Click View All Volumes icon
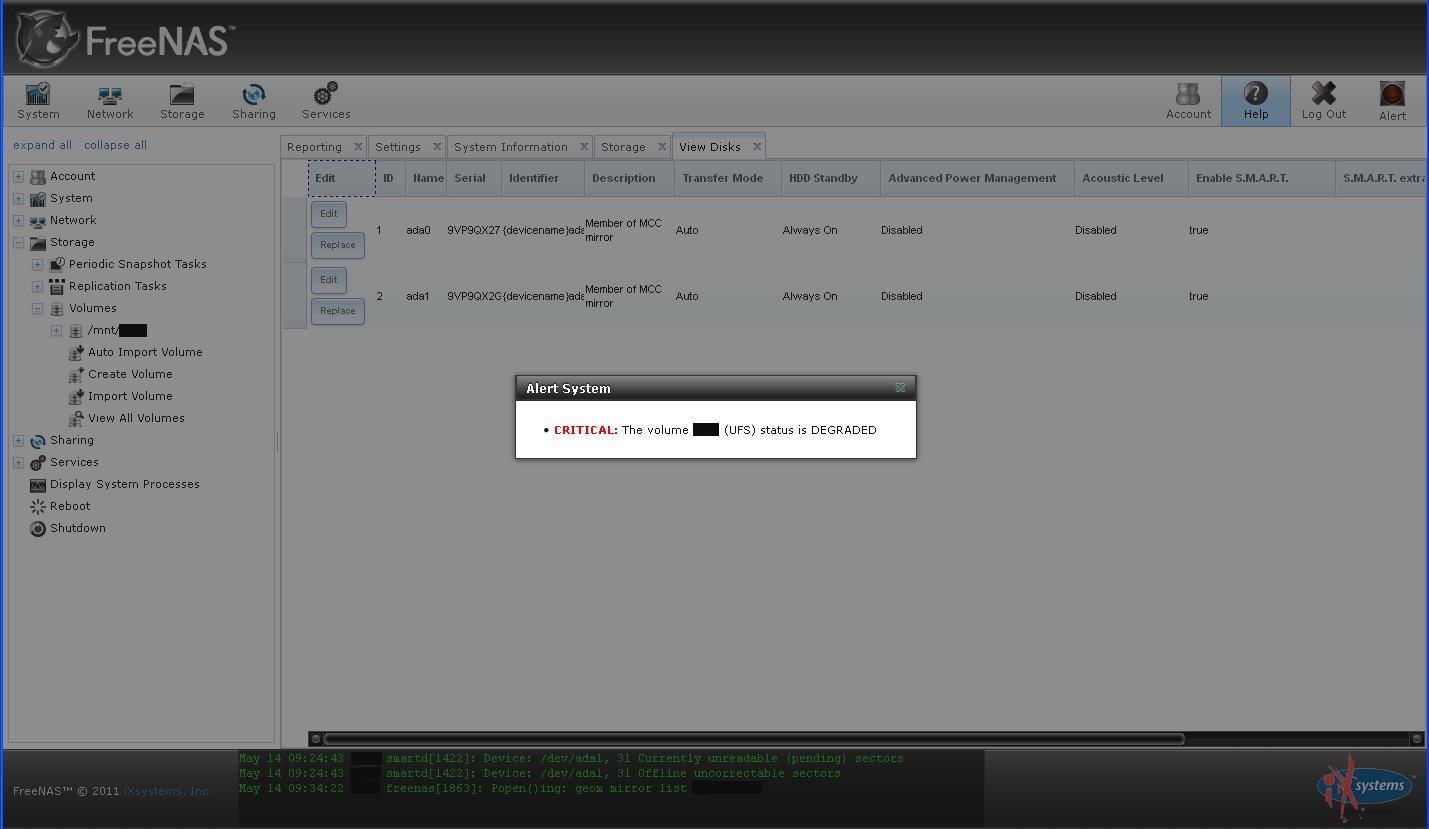The image size is (1429, 829). [76, 419]
